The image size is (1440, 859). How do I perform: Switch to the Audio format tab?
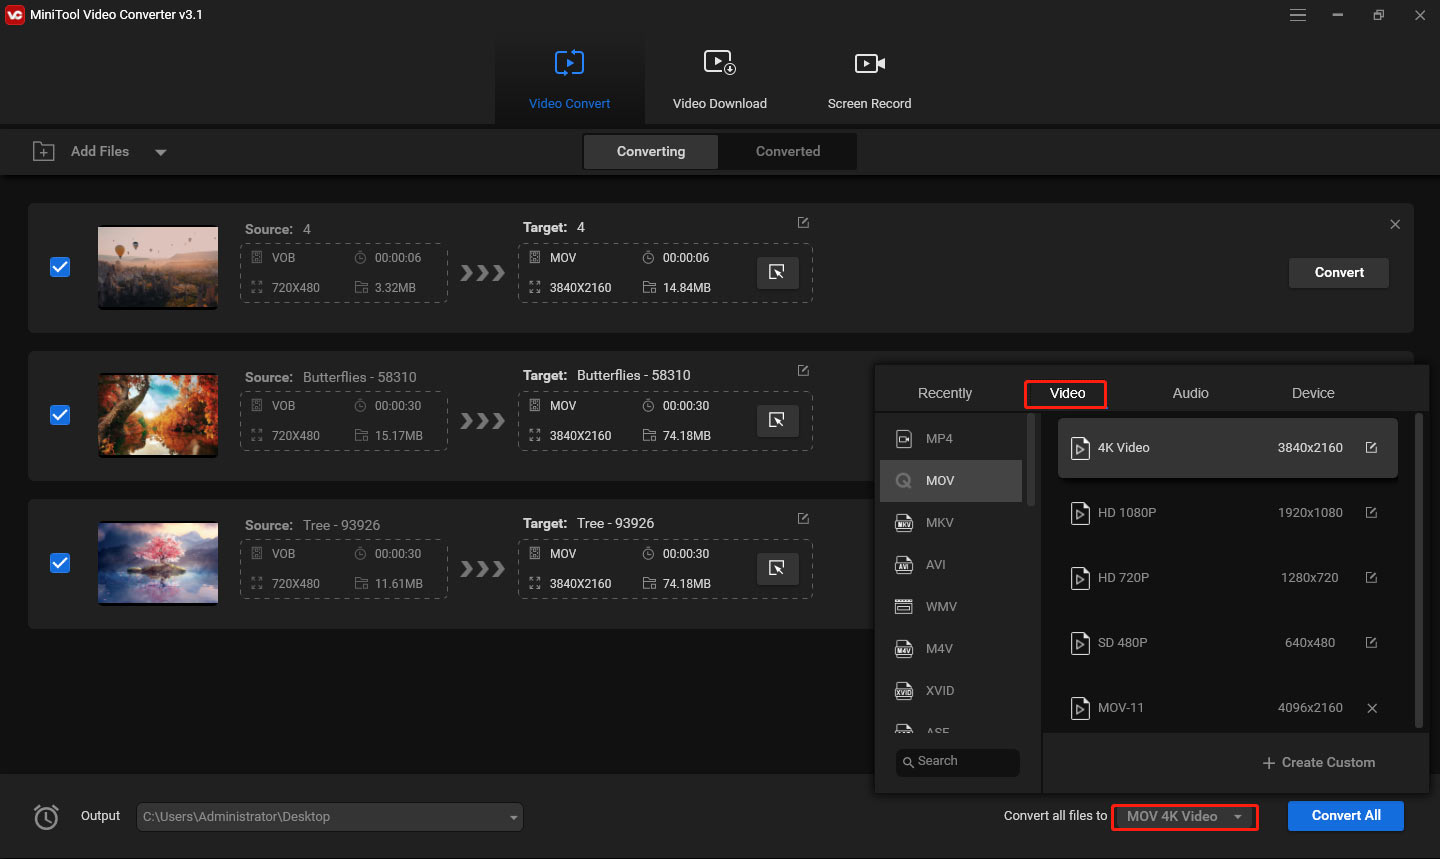click(x=1190, y=393)
